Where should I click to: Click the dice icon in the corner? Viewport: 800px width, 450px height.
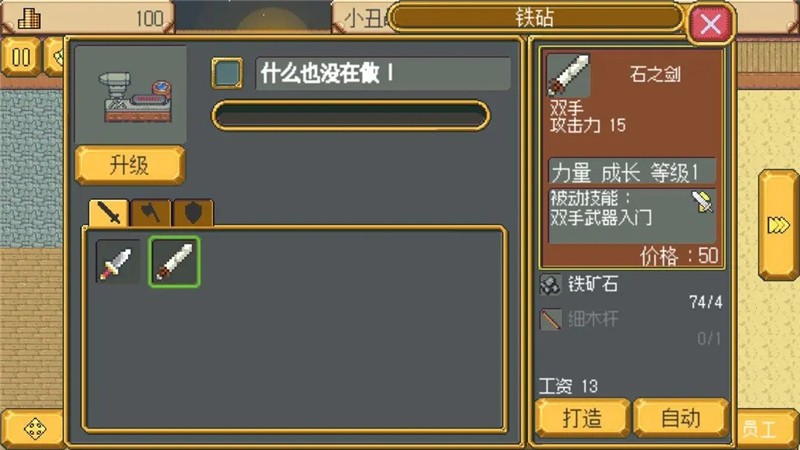pyautogui.click(x=34, y=429)
